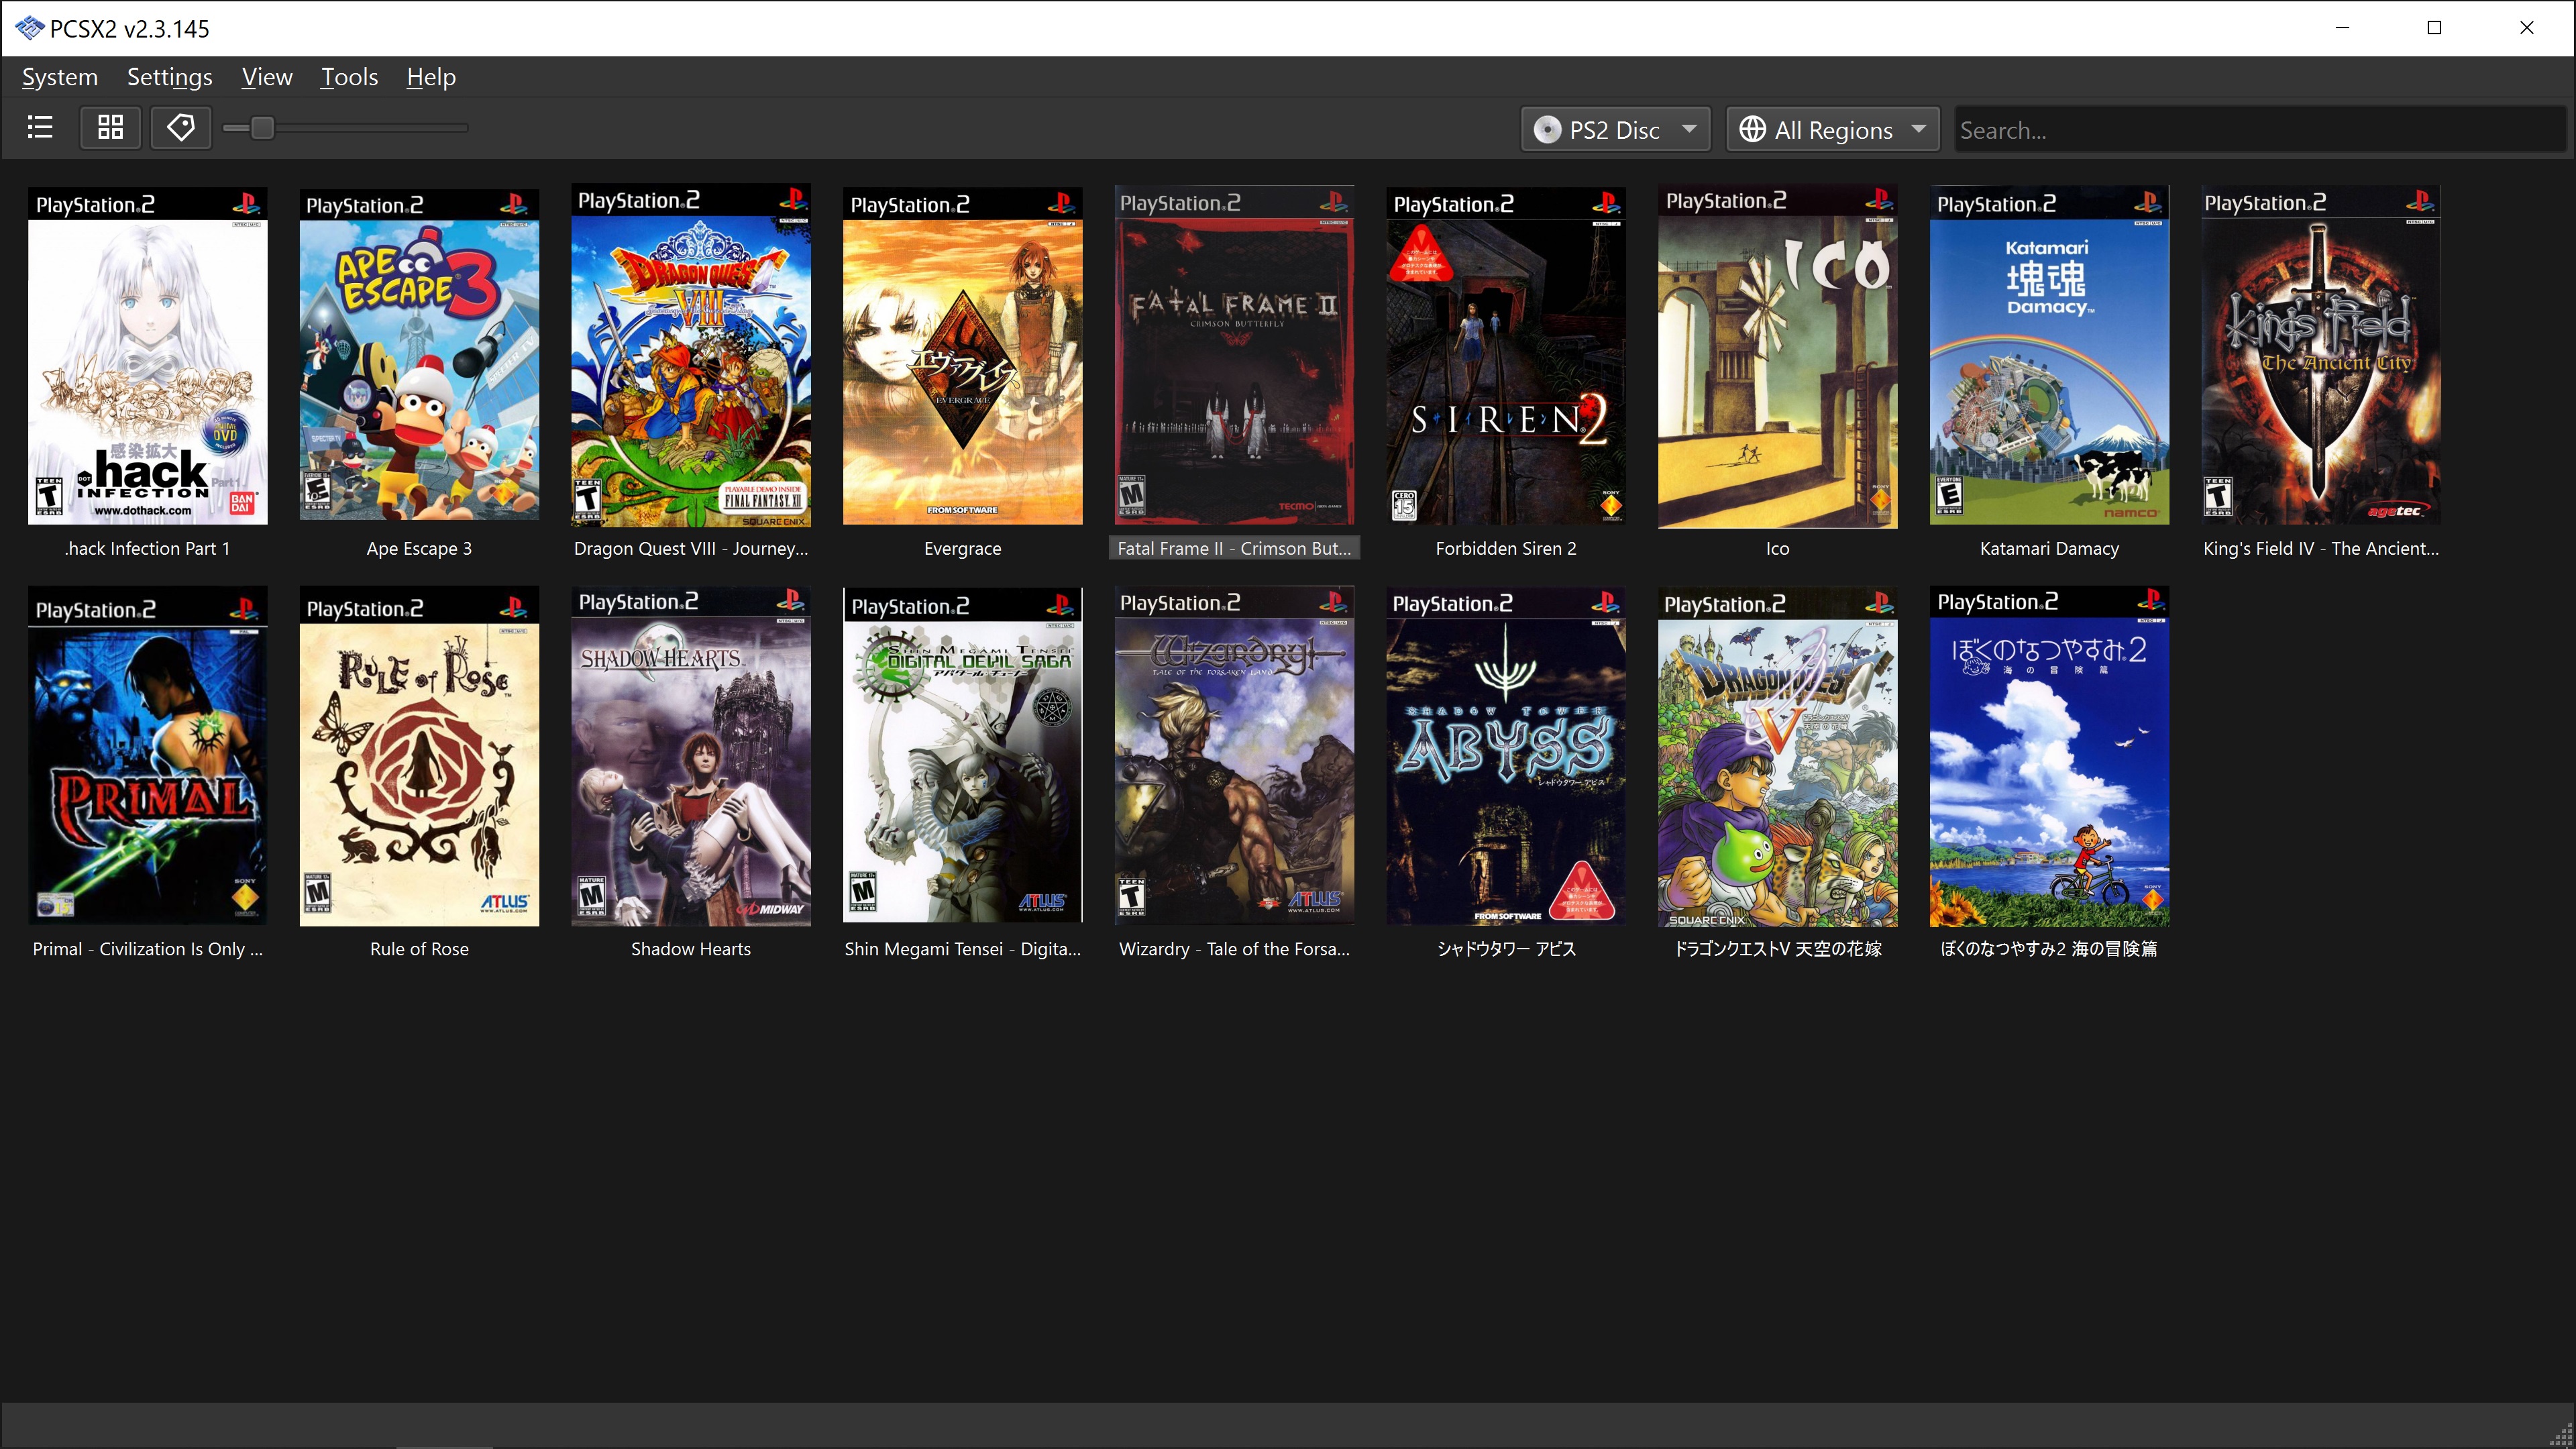Select the Fatal Frame II cover
The image size is (2576, 1449).
[x=1235, y=355]
